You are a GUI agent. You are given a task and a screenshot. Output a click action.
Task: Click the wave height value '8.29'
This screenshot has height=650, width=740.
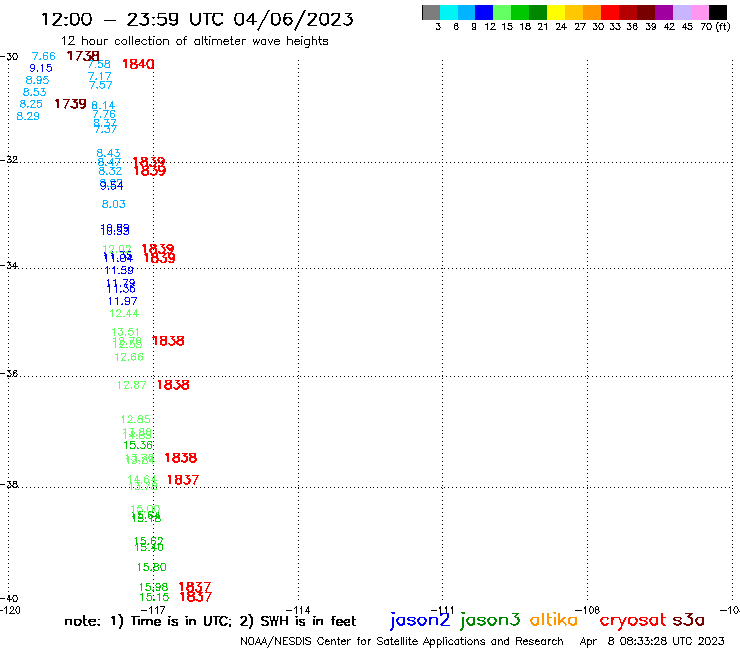28,116
